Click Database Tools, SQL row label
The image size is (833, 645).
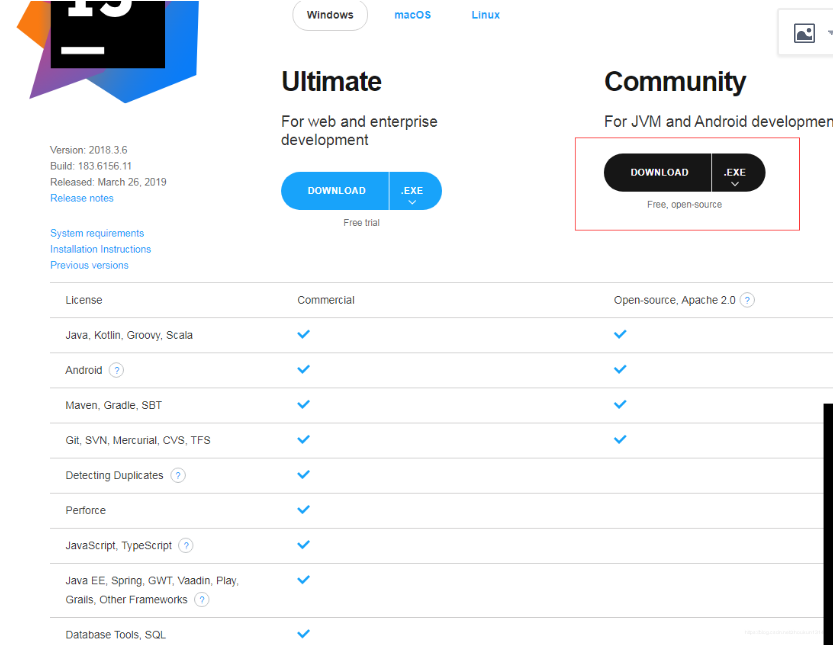pyautogui.click(x=115, y=635)
